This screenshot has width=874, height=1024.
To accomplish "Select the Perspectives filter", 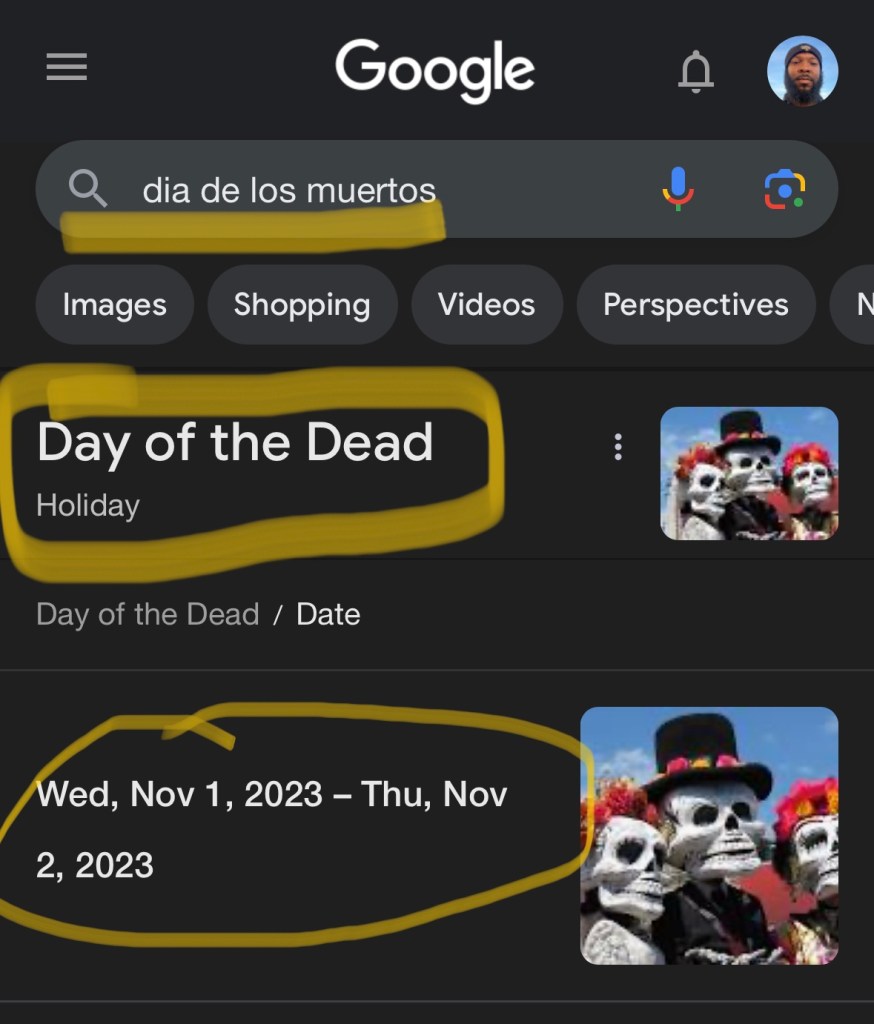I will (695, 304).
